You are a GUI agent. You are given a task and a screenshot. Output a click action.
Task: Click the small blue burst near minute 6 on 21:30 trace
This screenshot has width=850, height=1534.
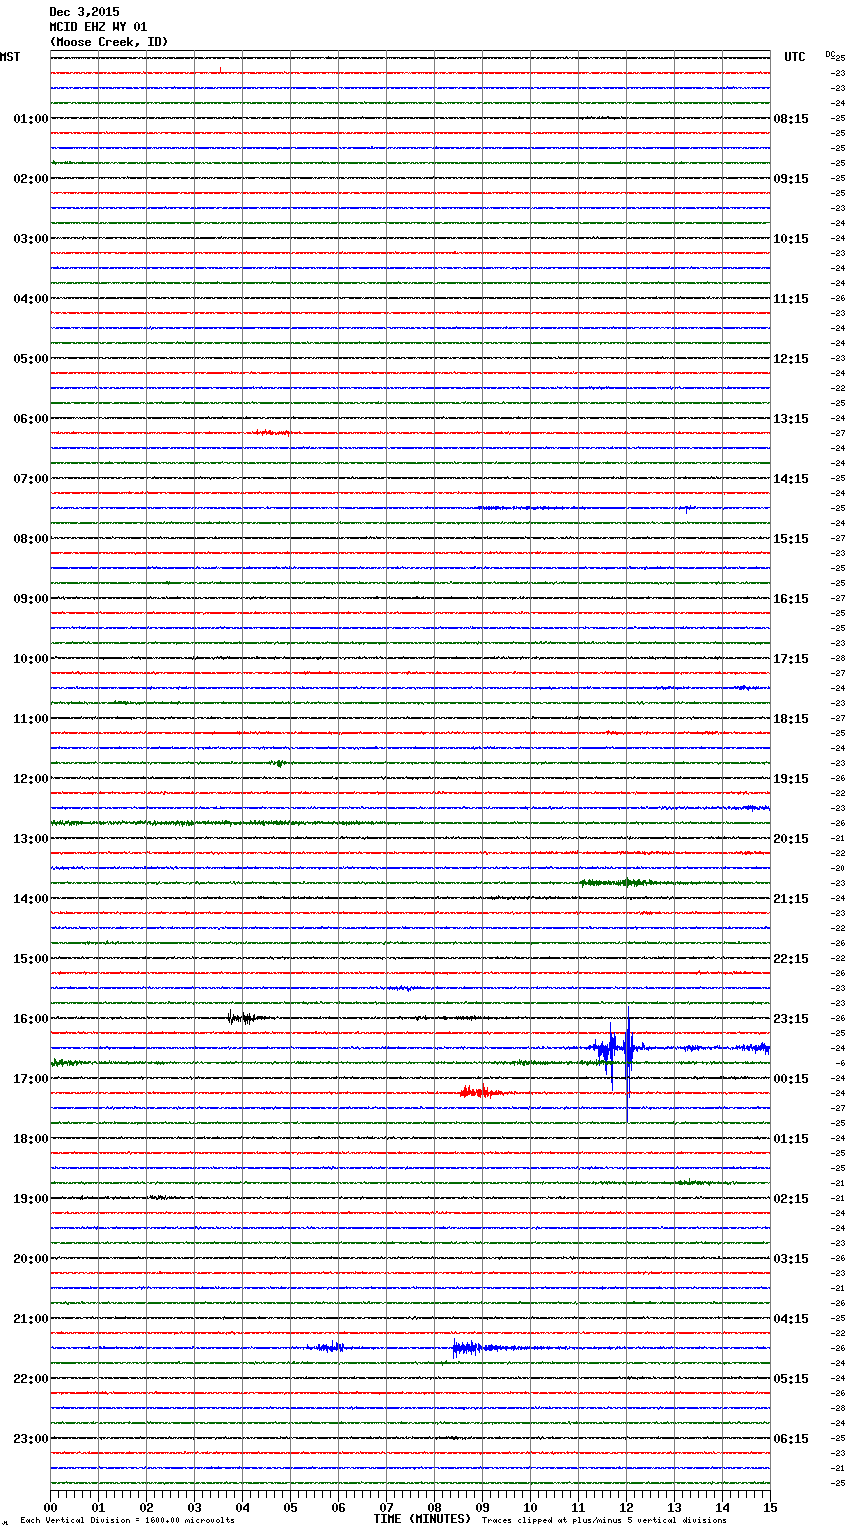pyautogui.click(x=328, y=1348)
